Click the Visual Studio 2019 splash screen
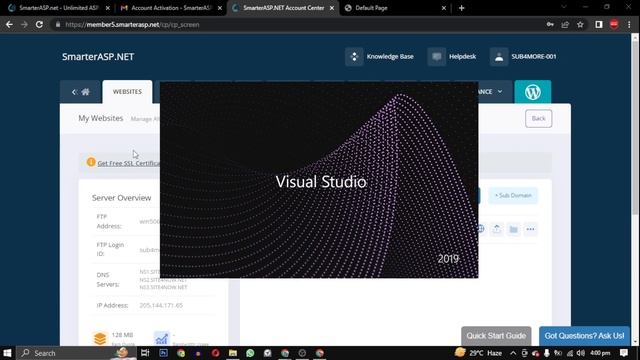The width and height of the screenshot is (640, 360). 319,180
